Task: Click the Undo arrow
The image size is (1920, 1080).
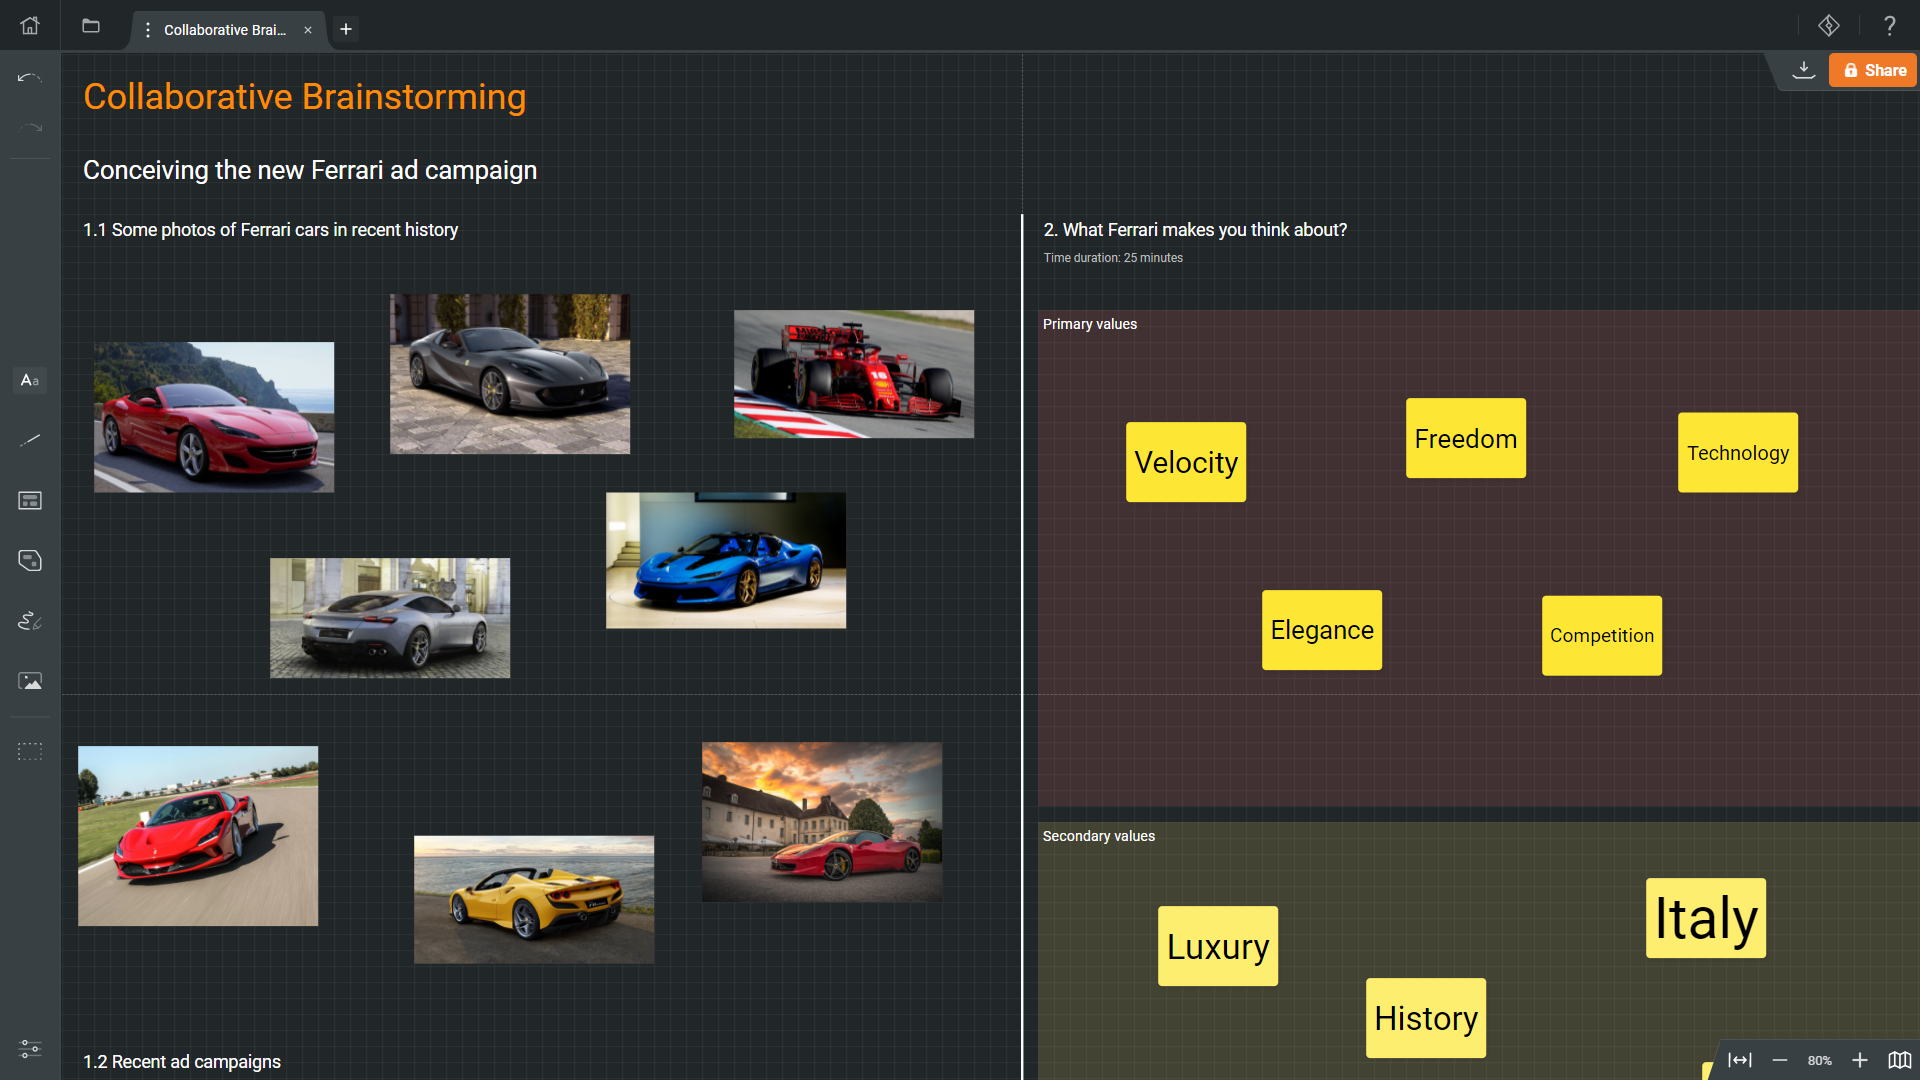Action: (30, 78)
